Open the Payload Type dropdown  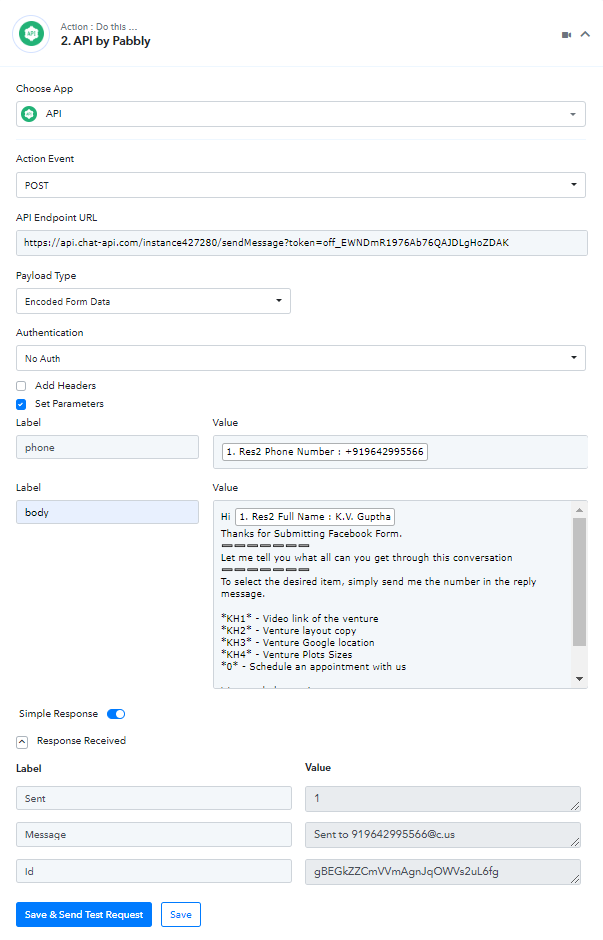click(153, 301)
